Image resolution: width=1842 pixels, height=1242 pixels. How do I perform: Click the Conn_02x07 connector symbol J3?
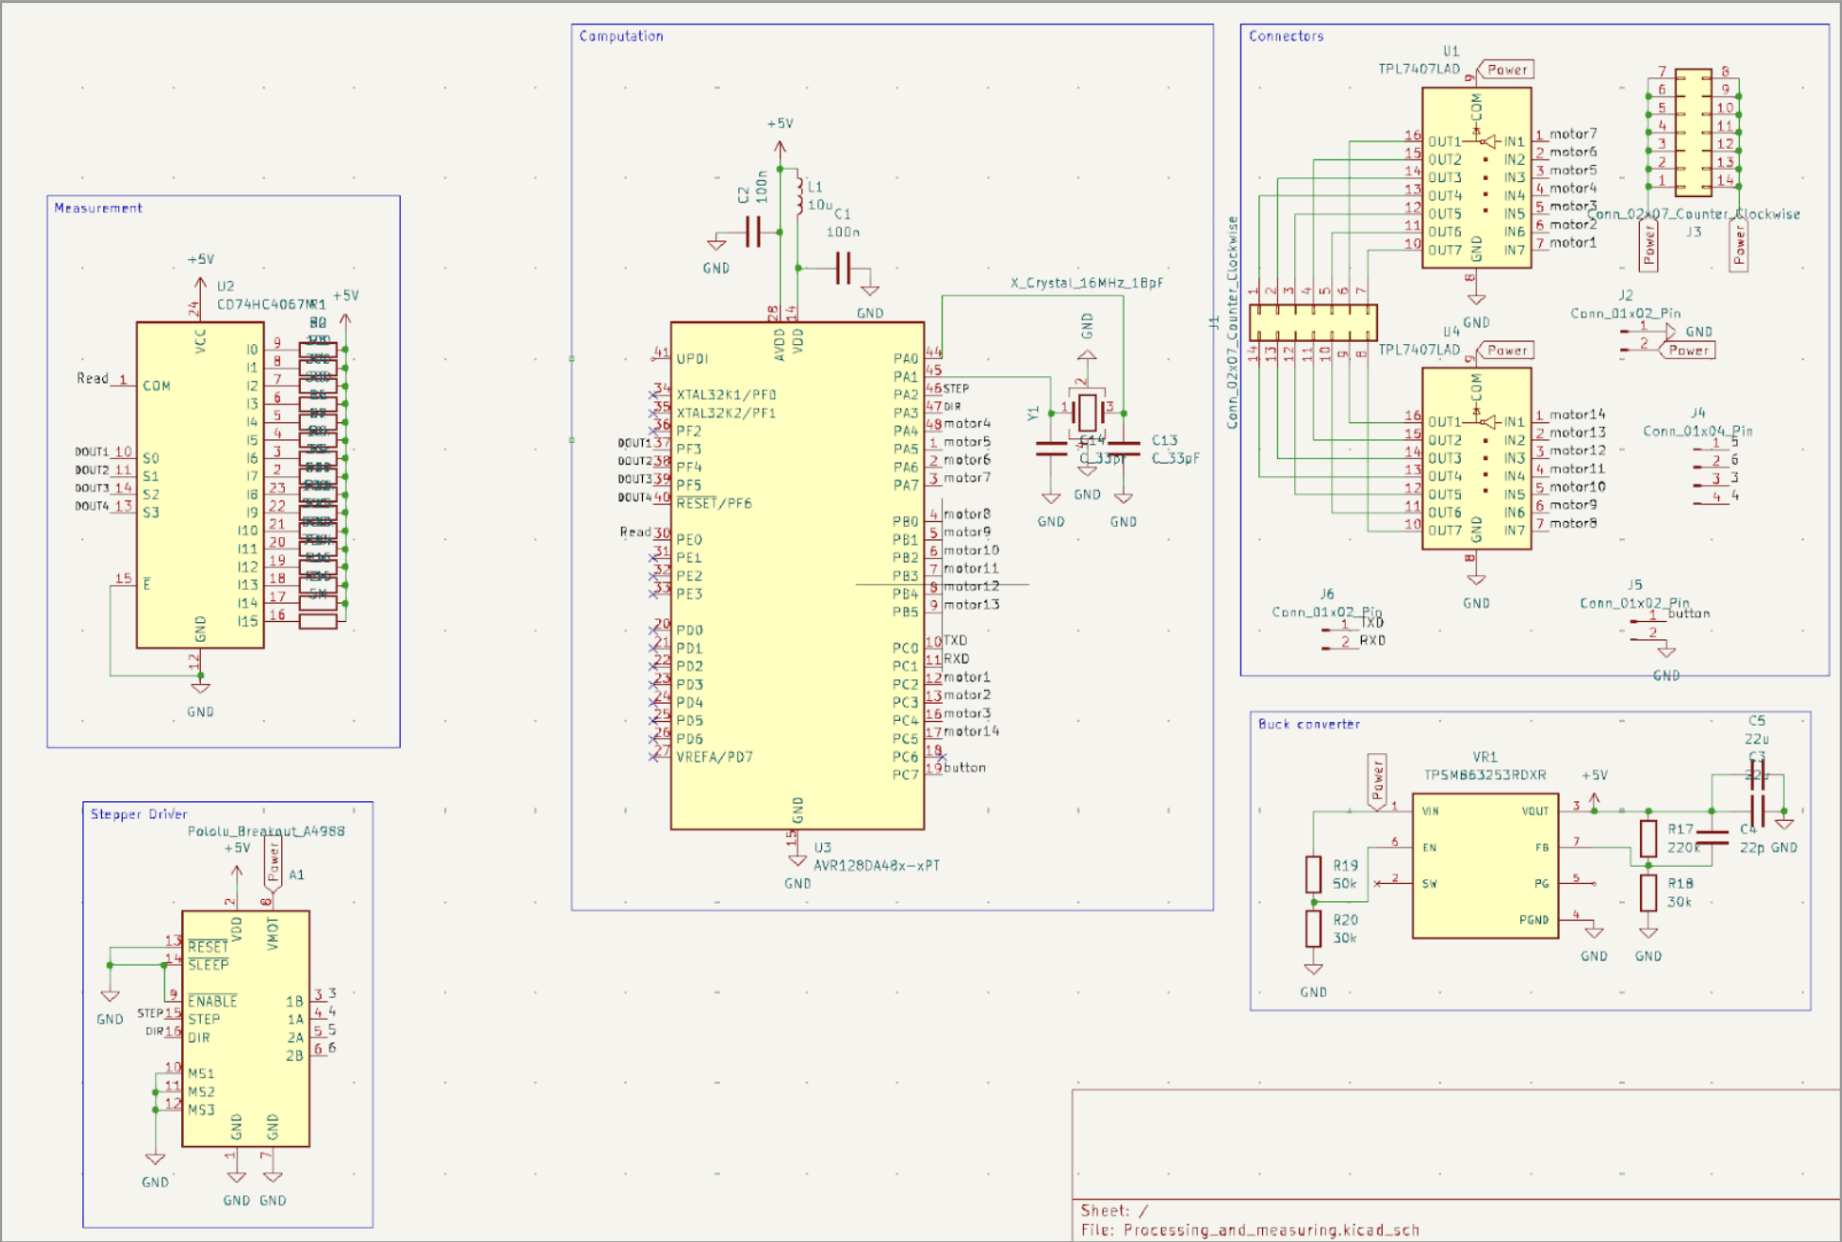[1692, 130]
